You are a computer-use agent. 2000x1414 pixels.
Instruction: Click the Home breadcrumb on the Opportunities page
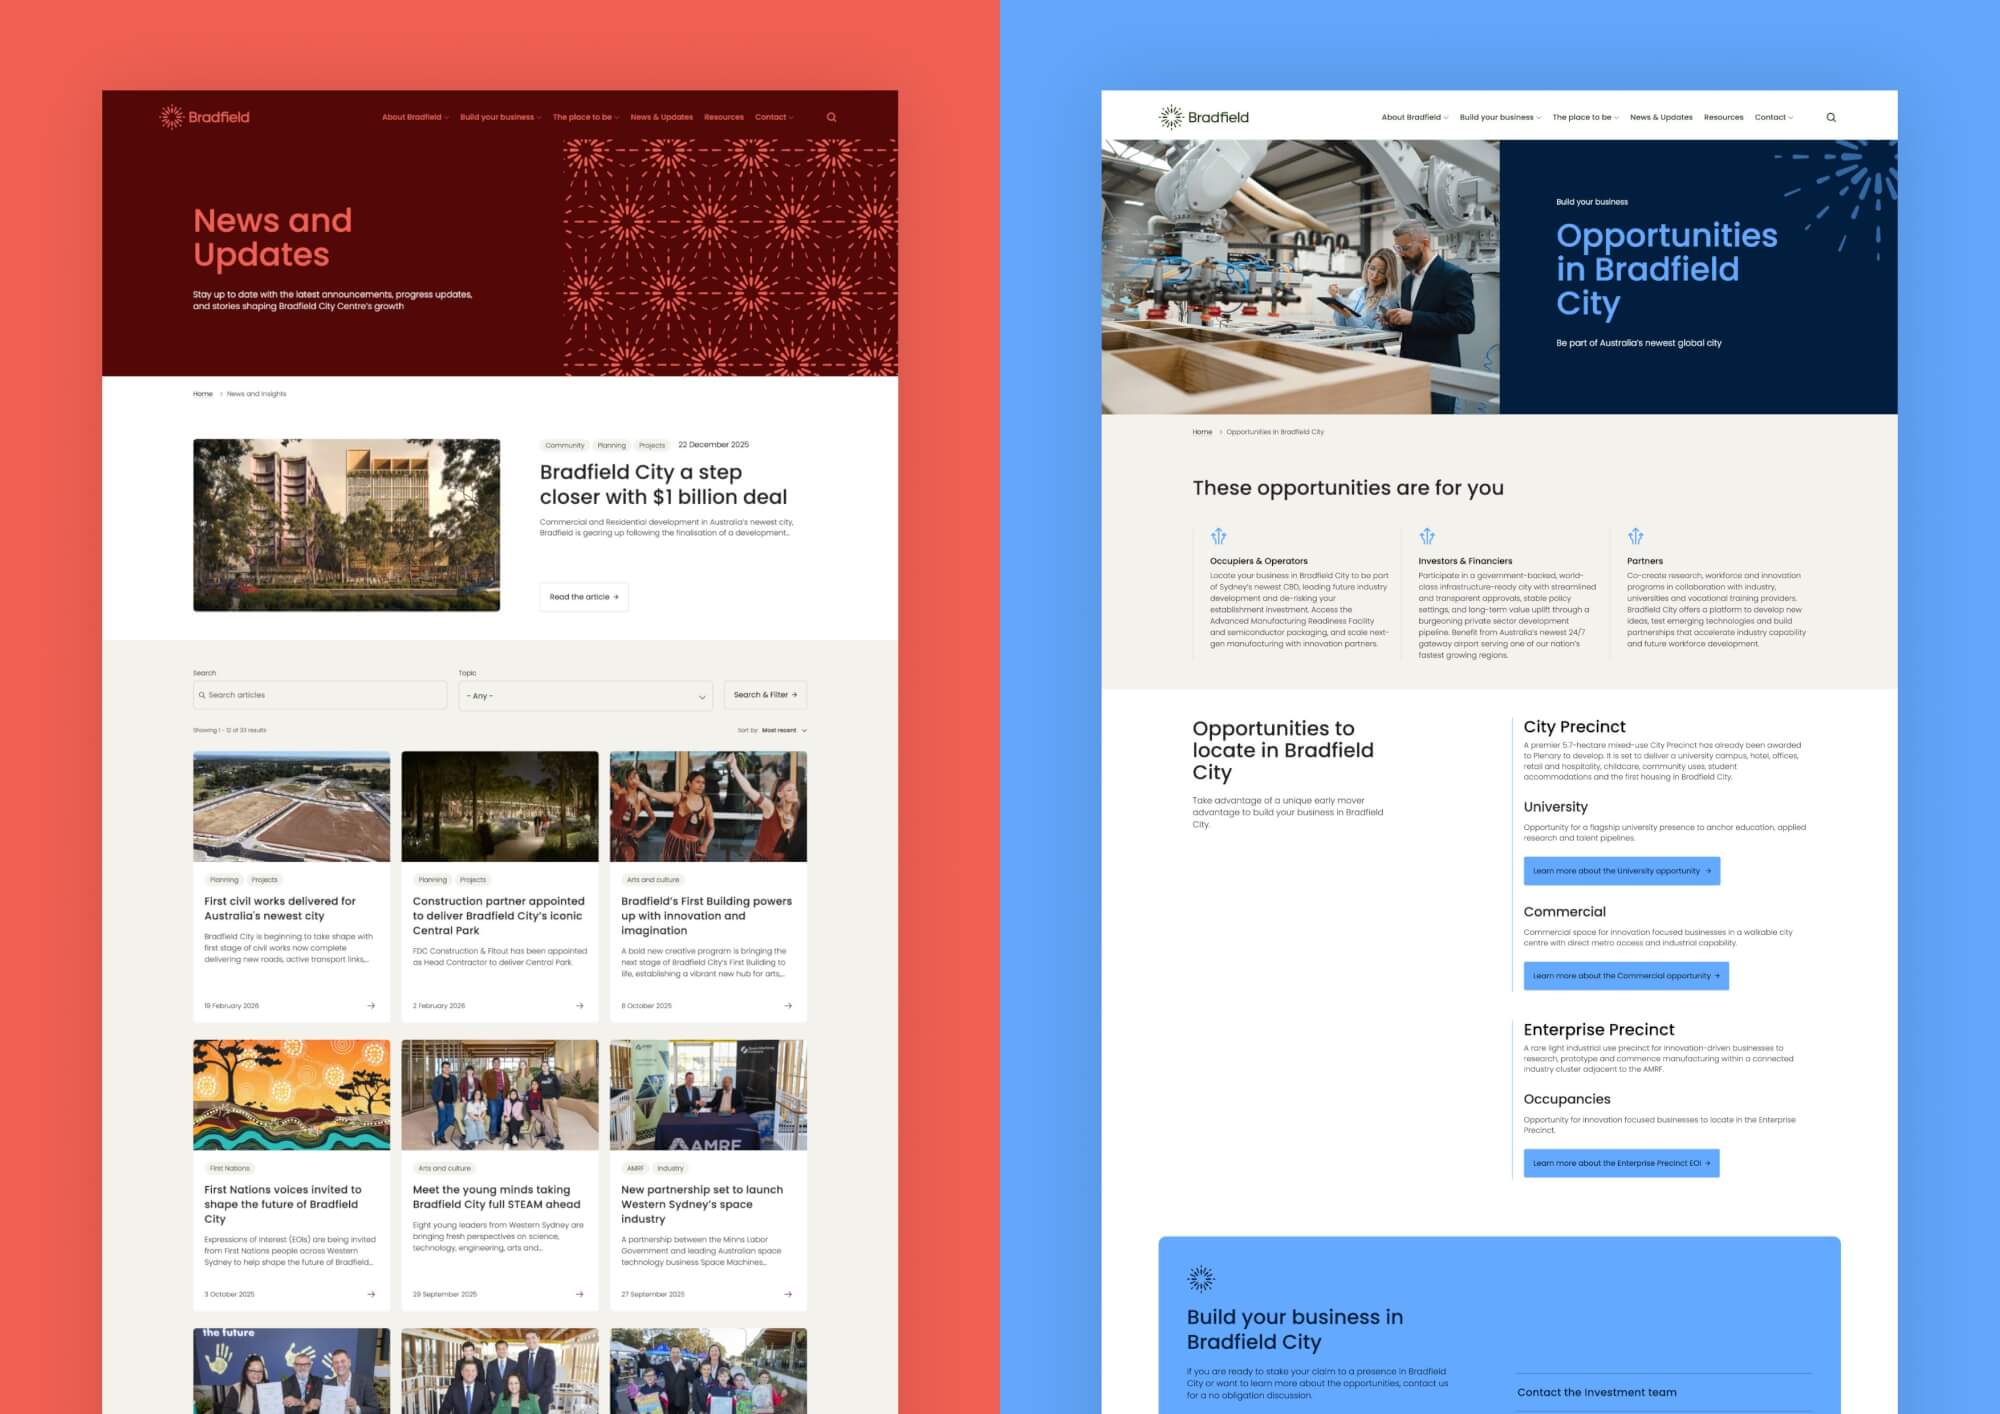(x=1202, y=432)
